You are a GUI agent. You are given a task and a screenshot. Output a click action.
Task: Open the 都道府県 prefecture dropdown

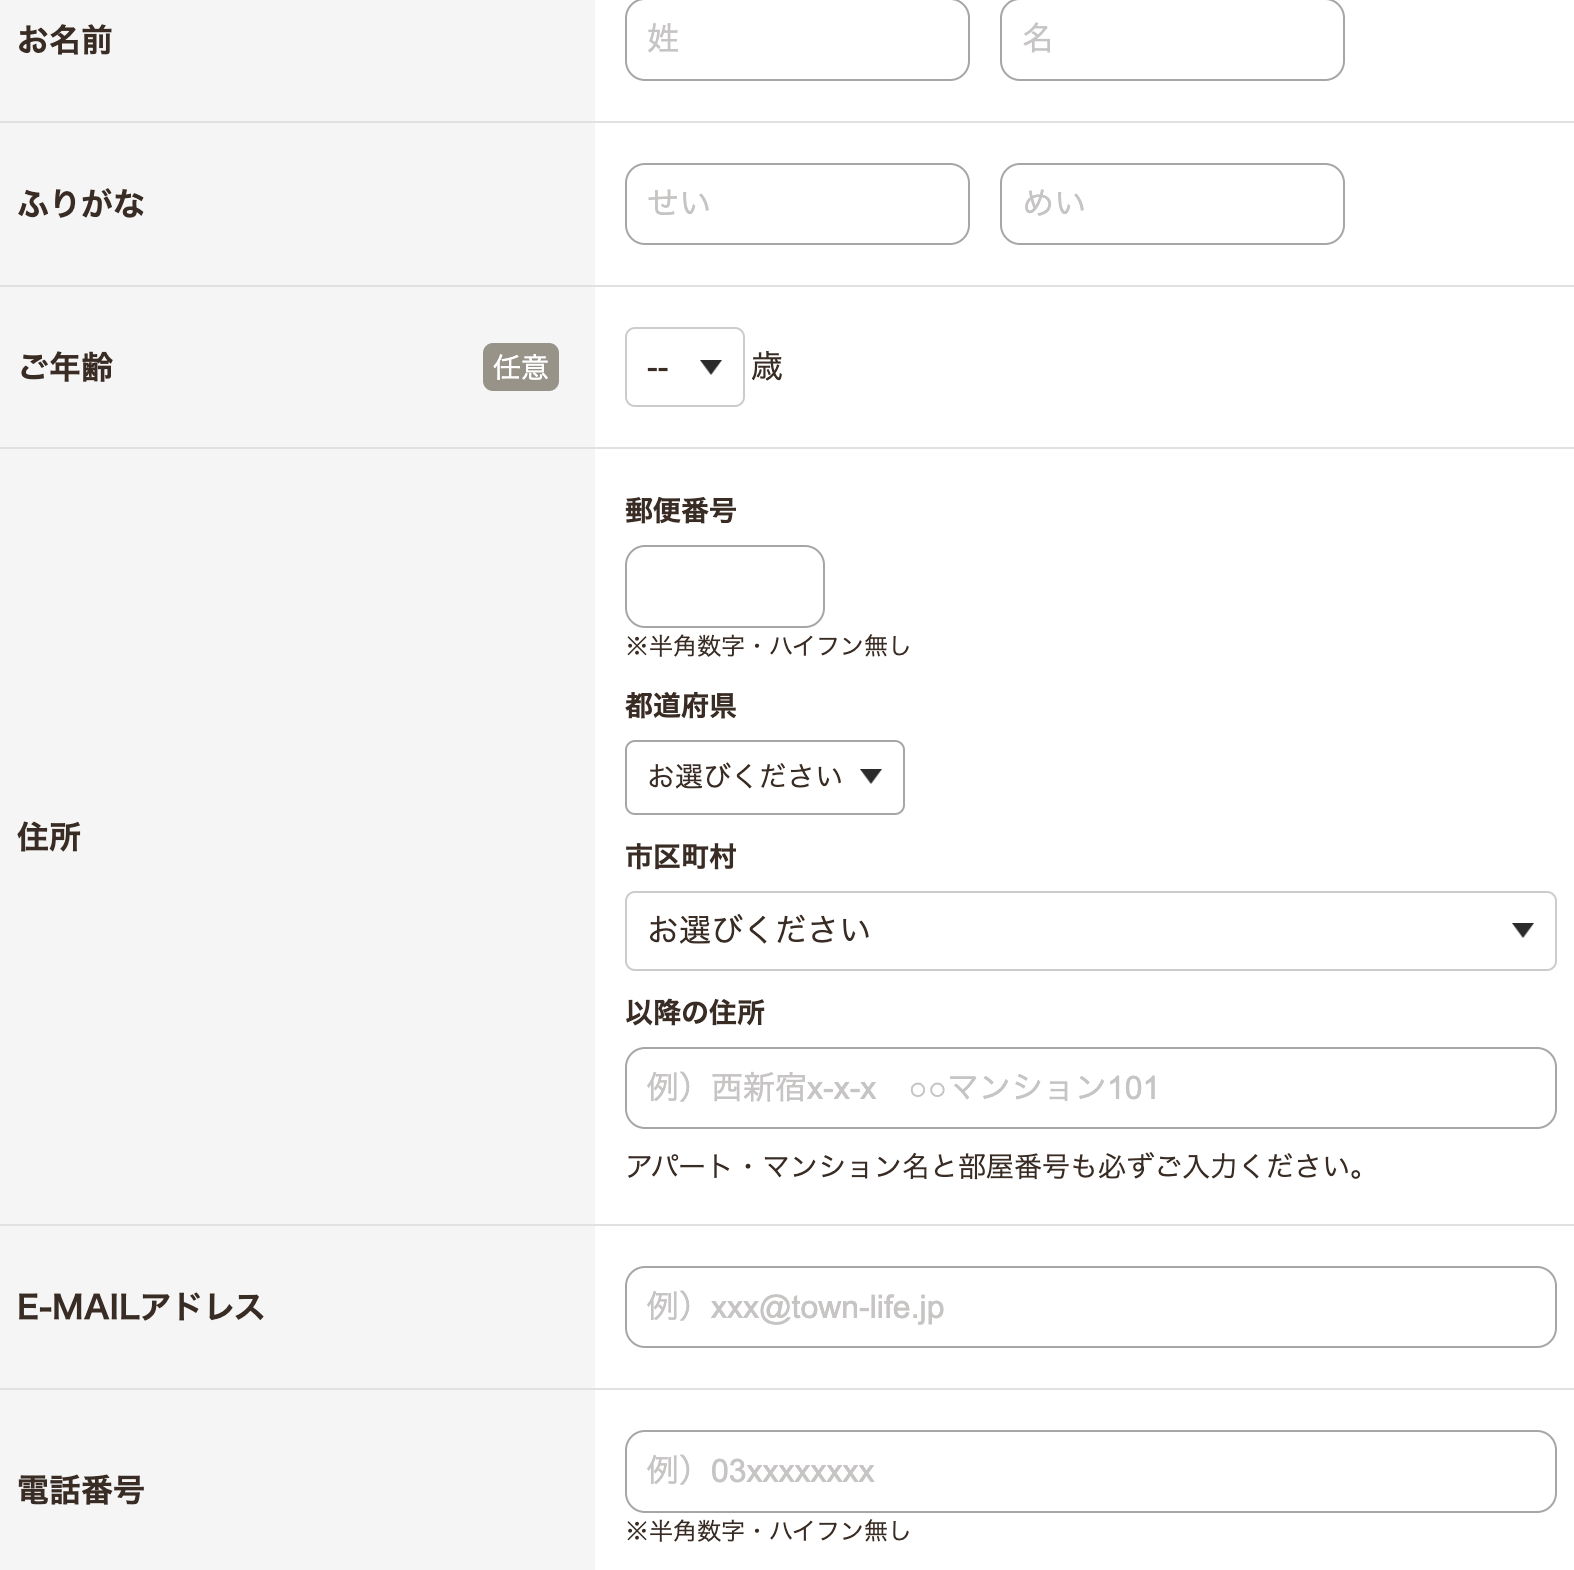pyautogui.click(x=765, y=777)
